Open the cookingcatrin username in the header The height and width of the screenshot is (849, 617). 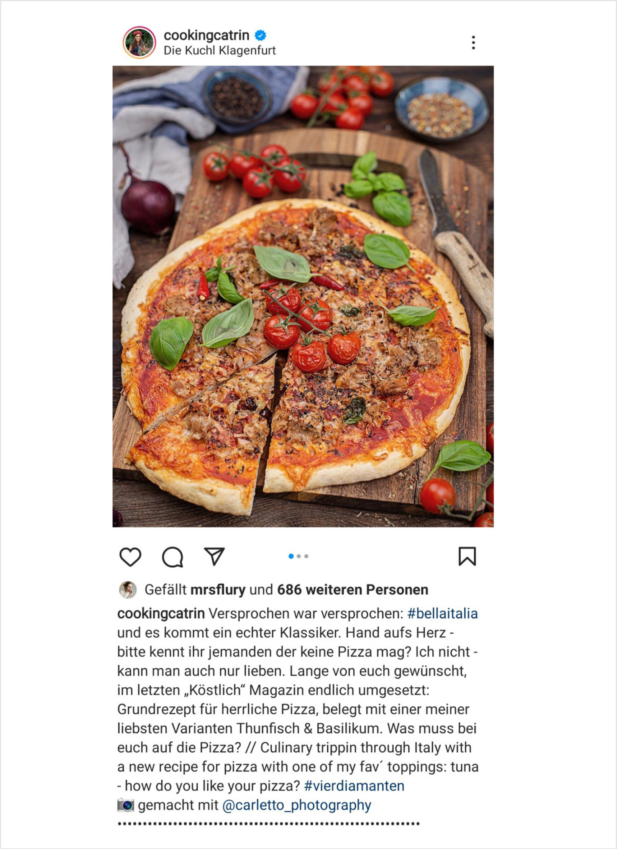pyautogui.click(x=206, y=35)
